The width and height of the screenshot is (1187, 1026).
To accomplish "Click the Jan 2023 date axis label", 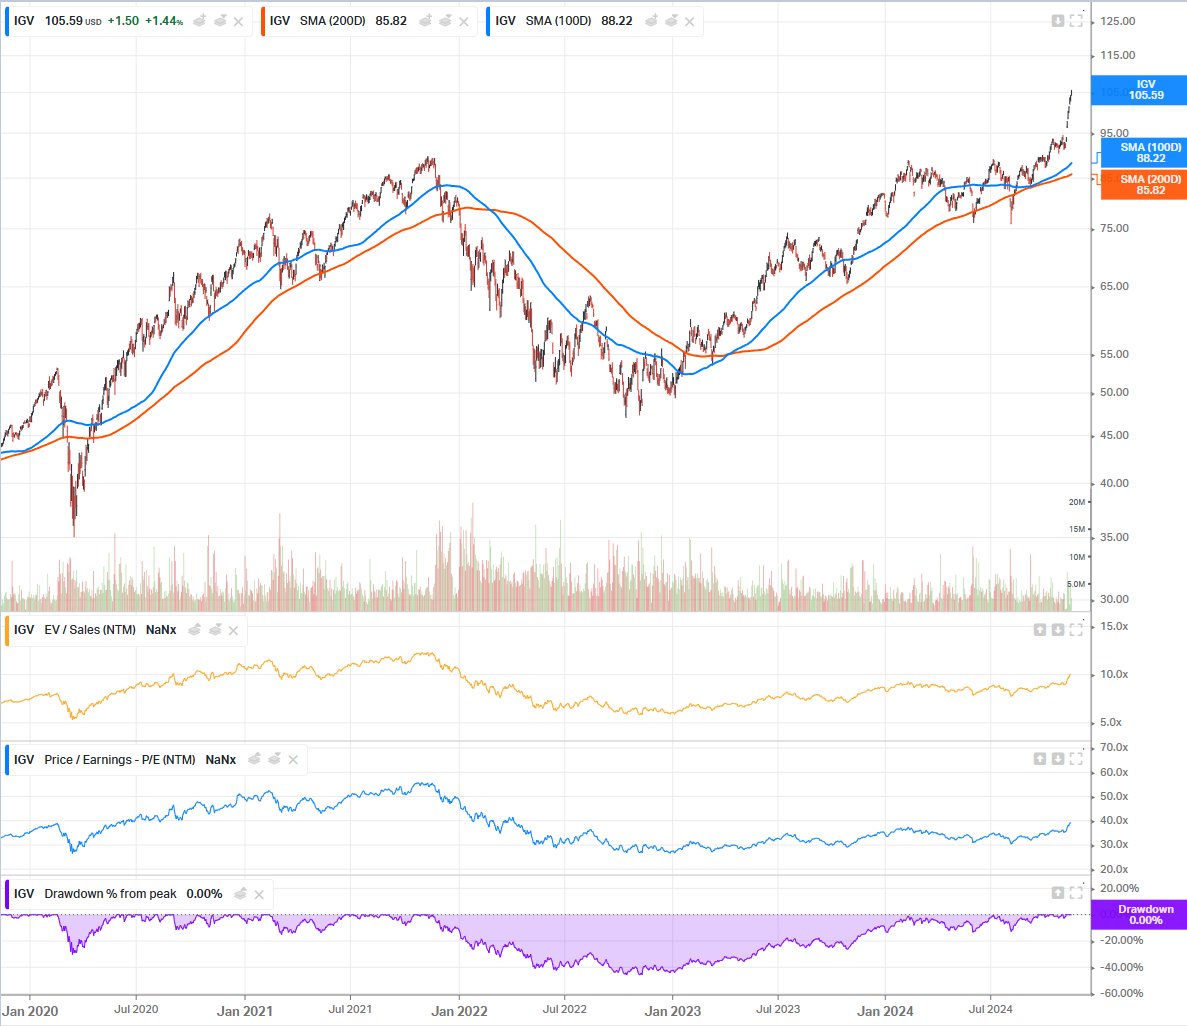I will point(672,1011).
